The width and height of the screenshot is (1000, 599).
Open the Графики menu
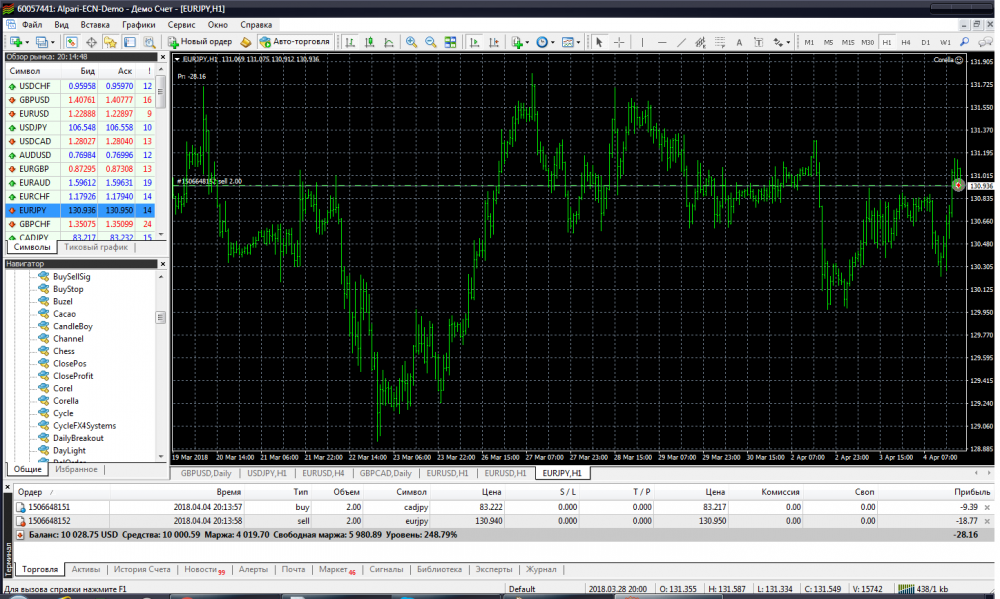[138, 25]
